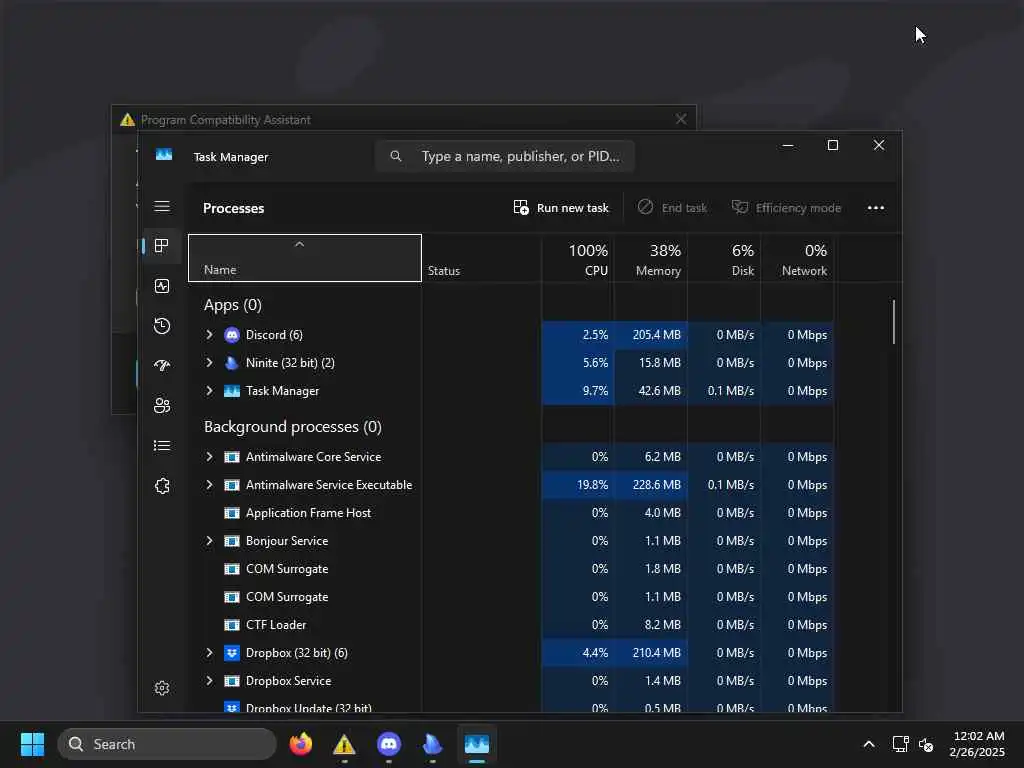Open the Task Manager hamburger navigation menu
Screen dimensions: 1024x768
coord(162,207)
